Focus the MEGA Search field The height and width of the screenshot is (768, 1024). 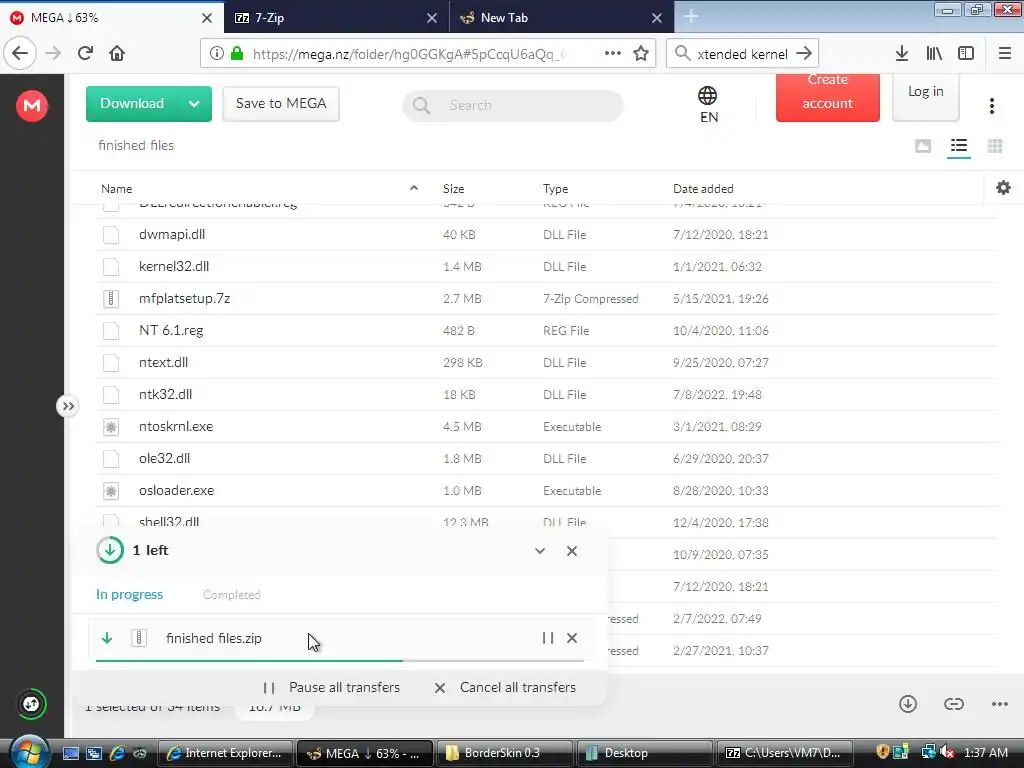point(513,105)
